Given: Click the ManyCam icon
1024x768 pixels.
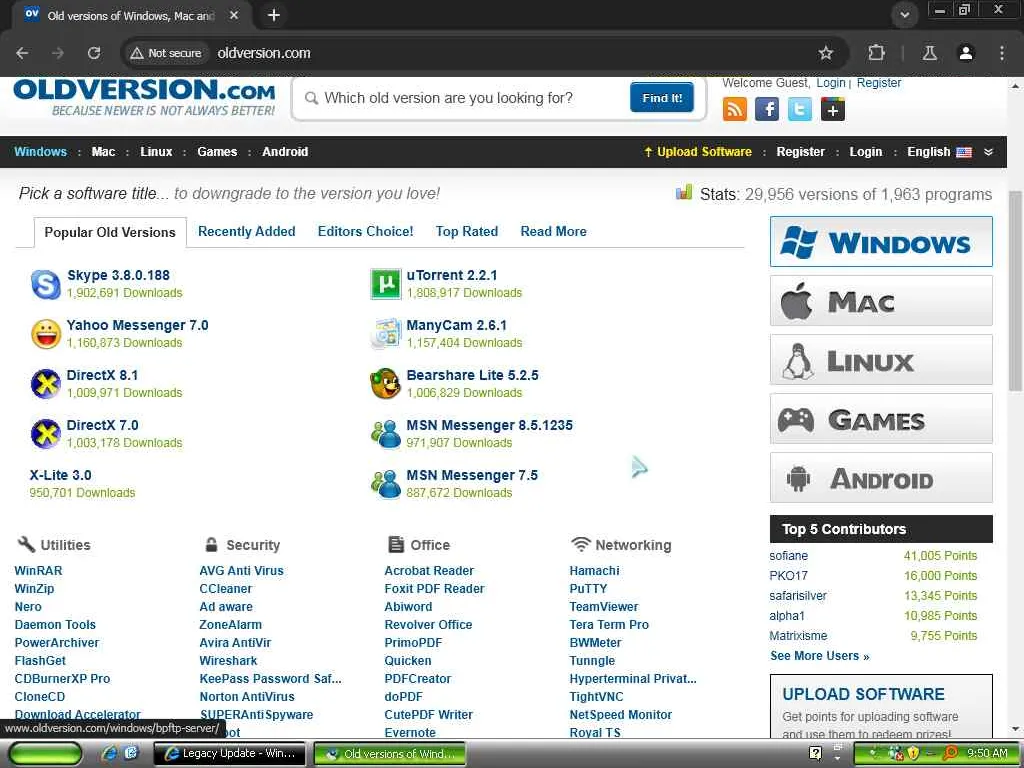Looking at the screenshot, I should (386, 334).
